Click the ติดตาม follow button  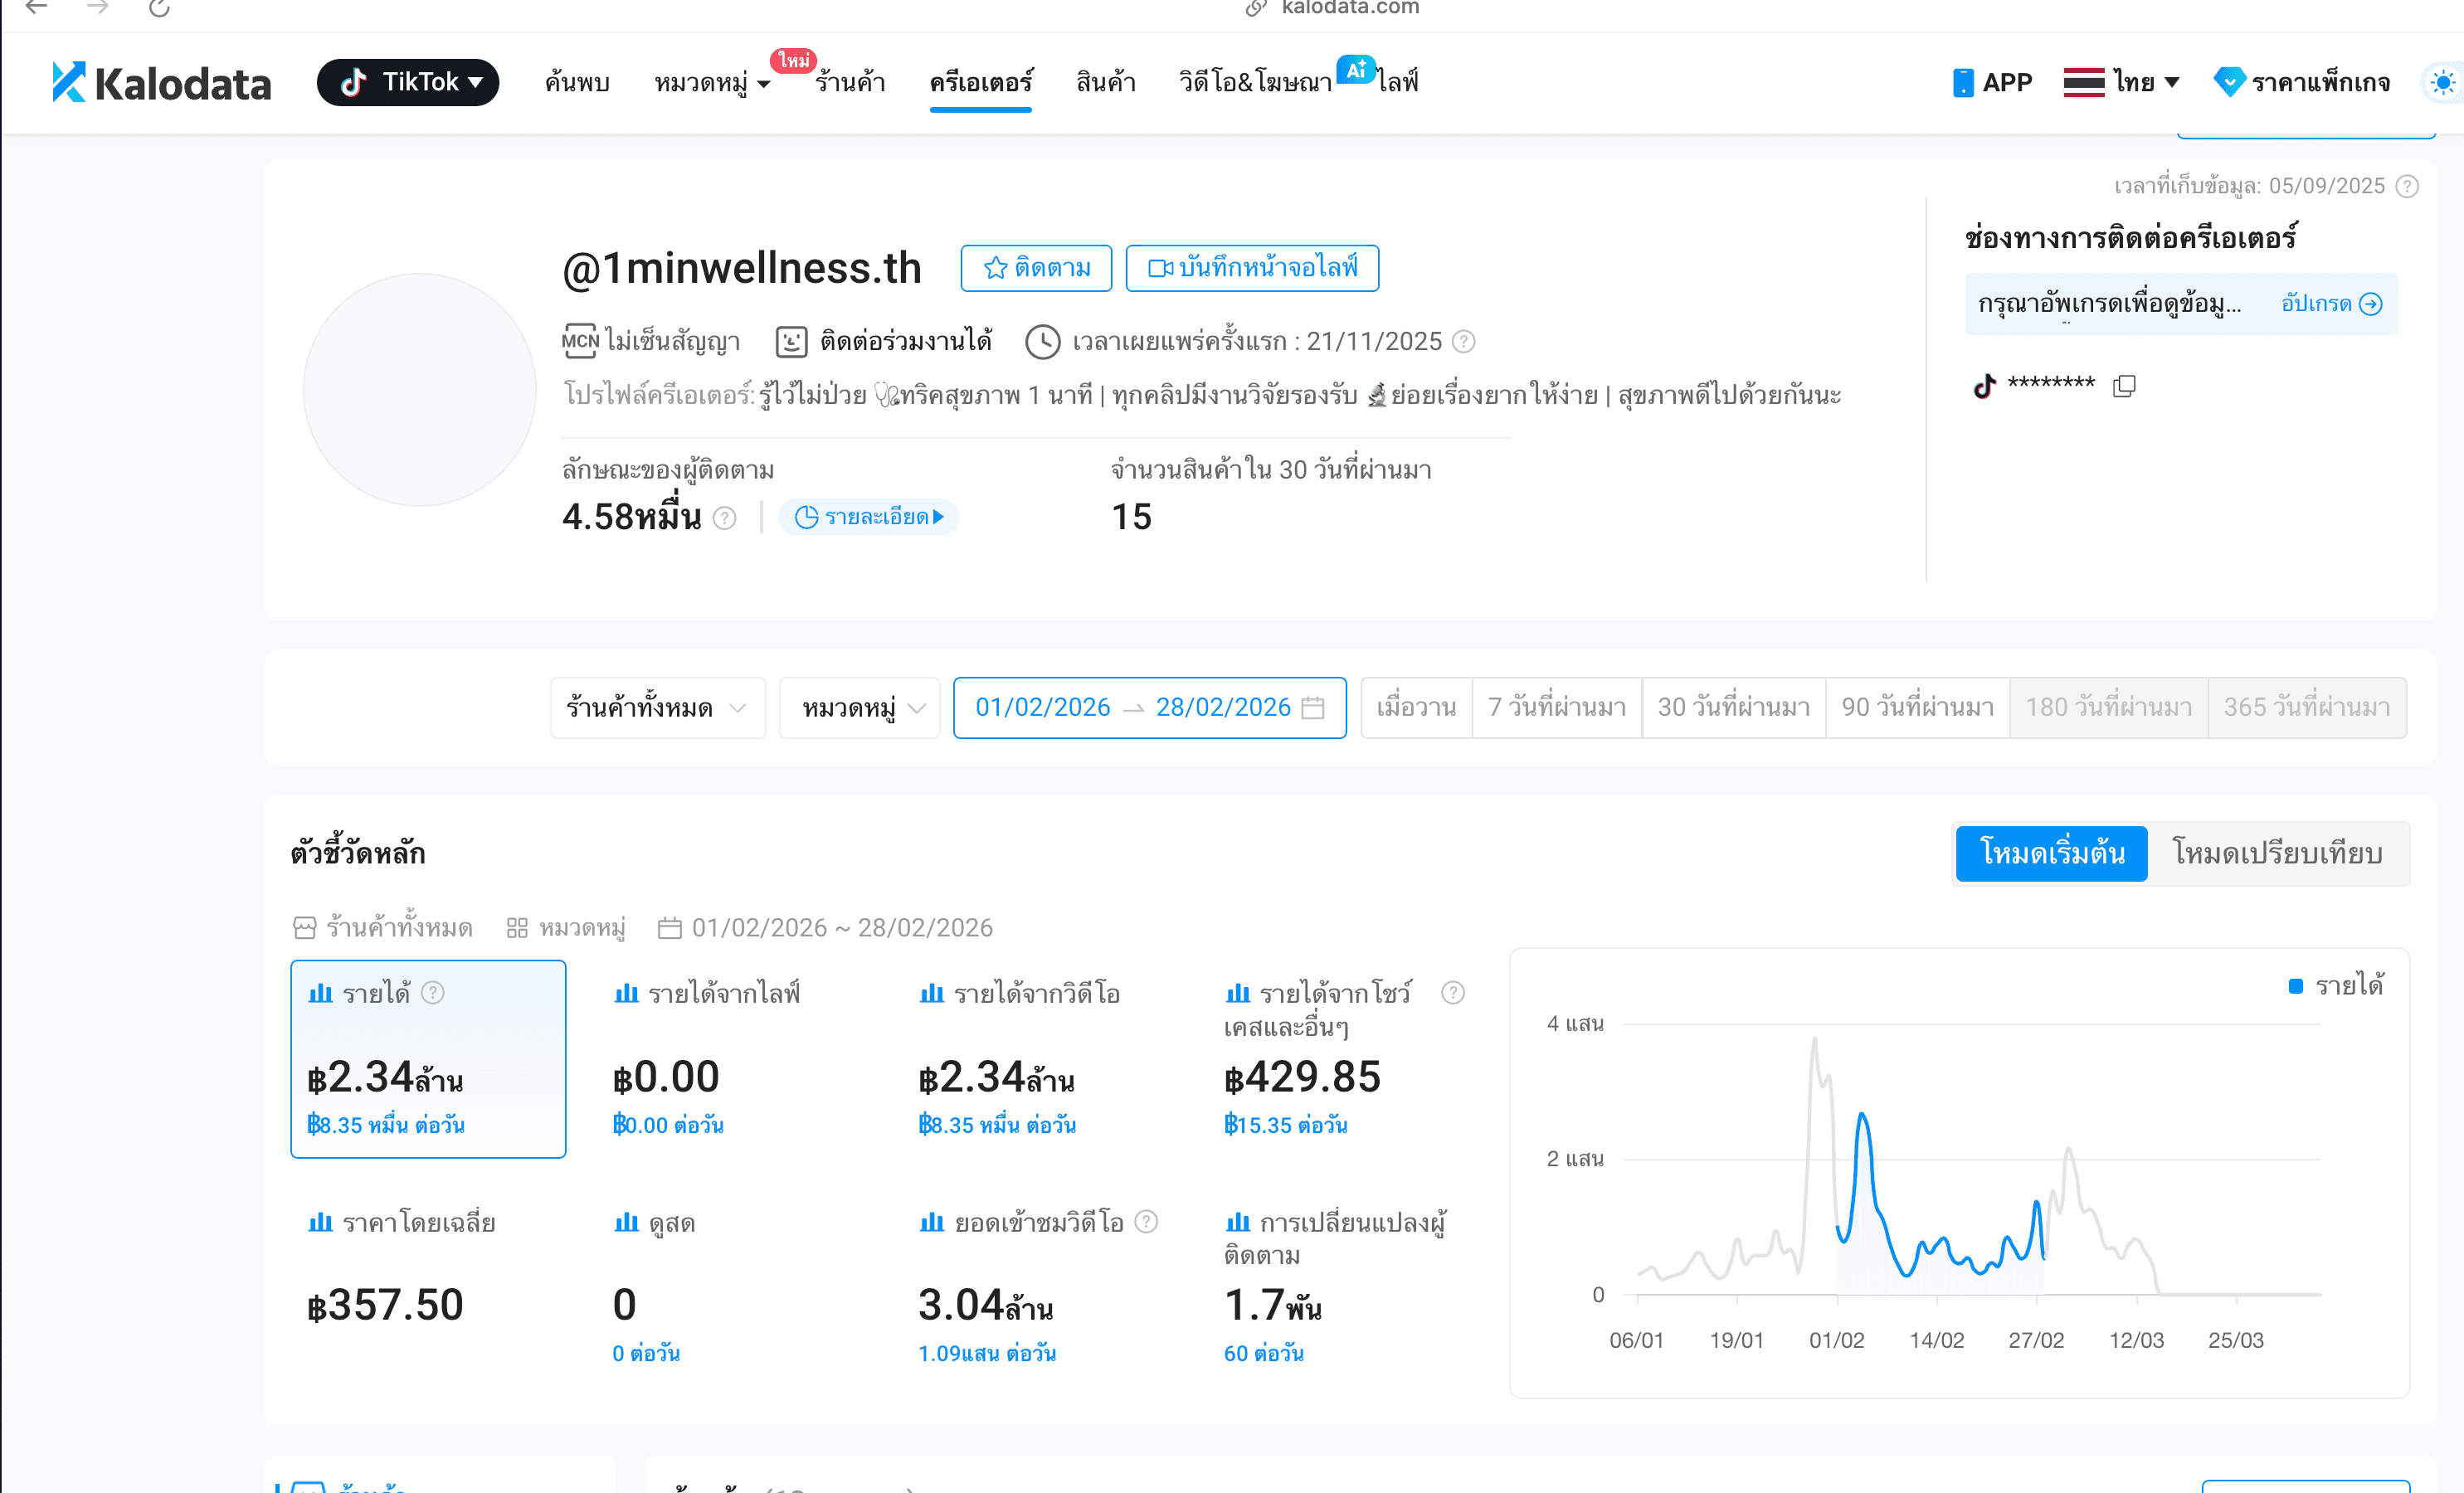[x=1036, y=268]
